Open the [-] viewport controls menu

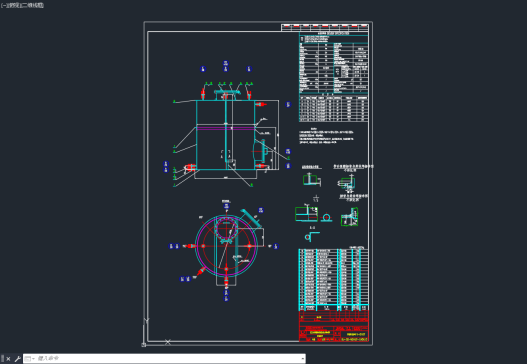[3, 5]
